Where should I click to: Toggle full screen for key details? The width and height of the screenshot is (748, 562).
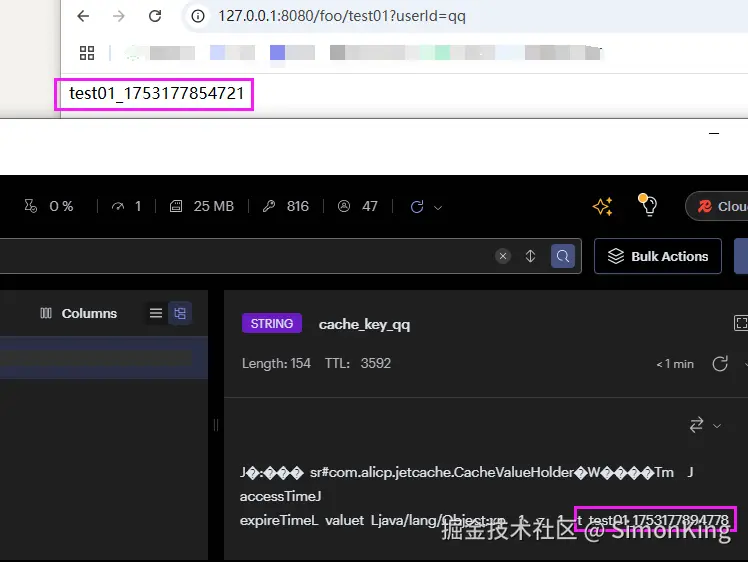[741, 323]
